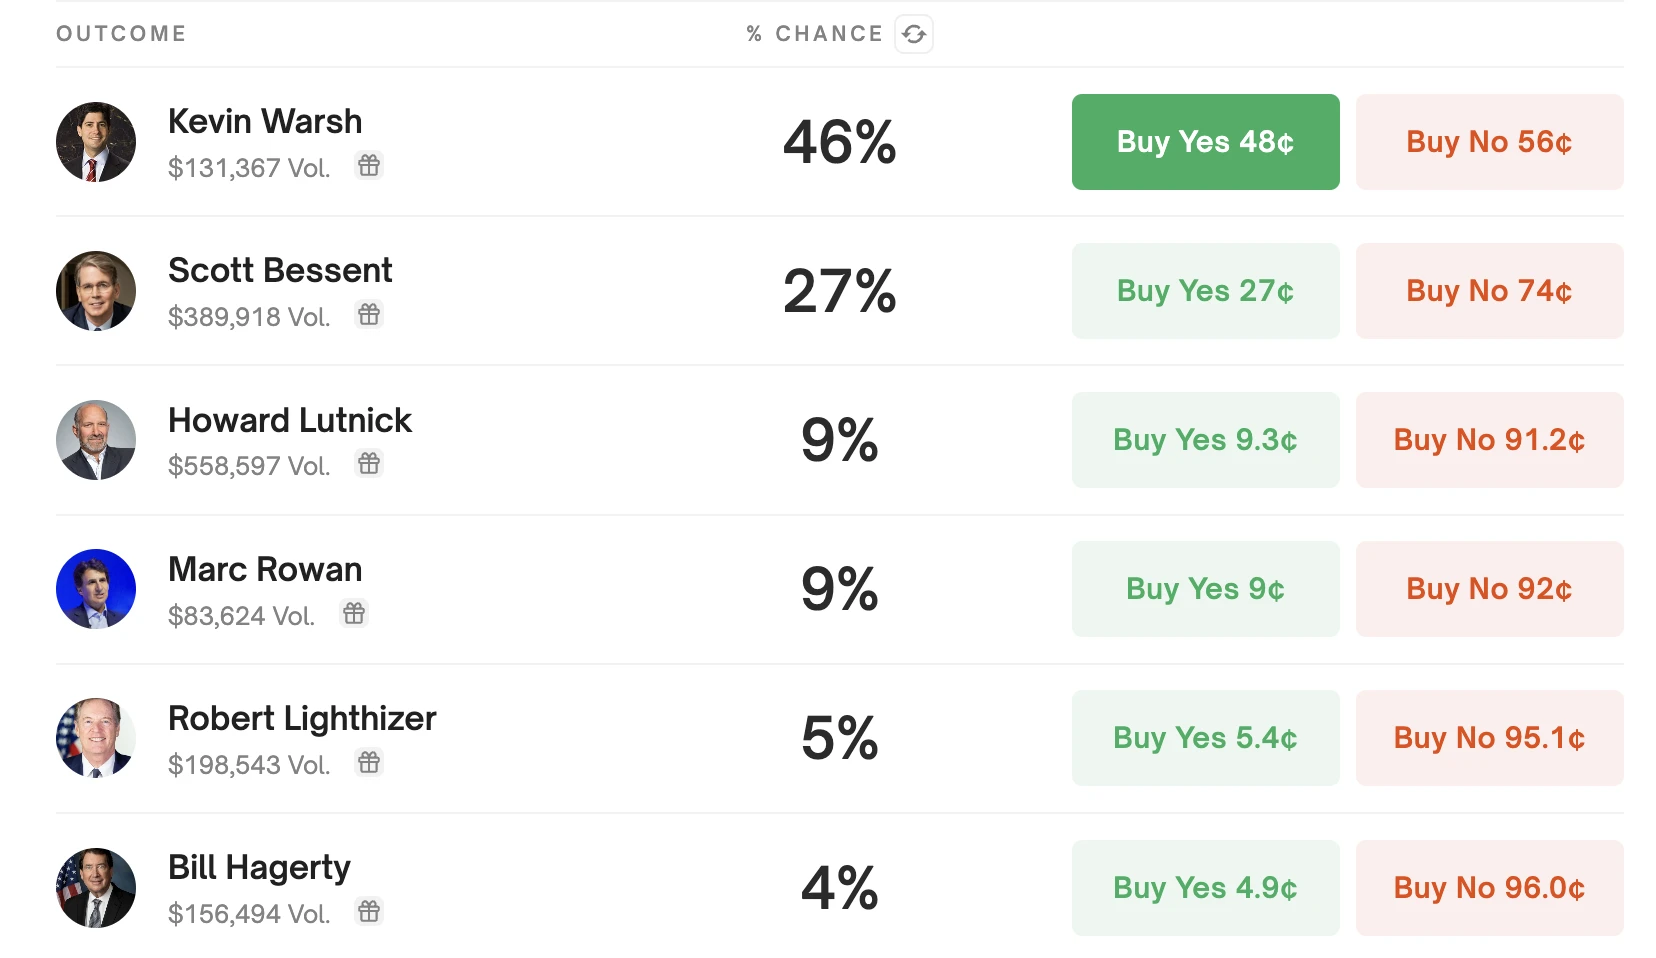The width and height of the screenshot is (1656, 958).
Task: Click the rewards gift icon for Scott Bessent
Action: click(369, 315)
